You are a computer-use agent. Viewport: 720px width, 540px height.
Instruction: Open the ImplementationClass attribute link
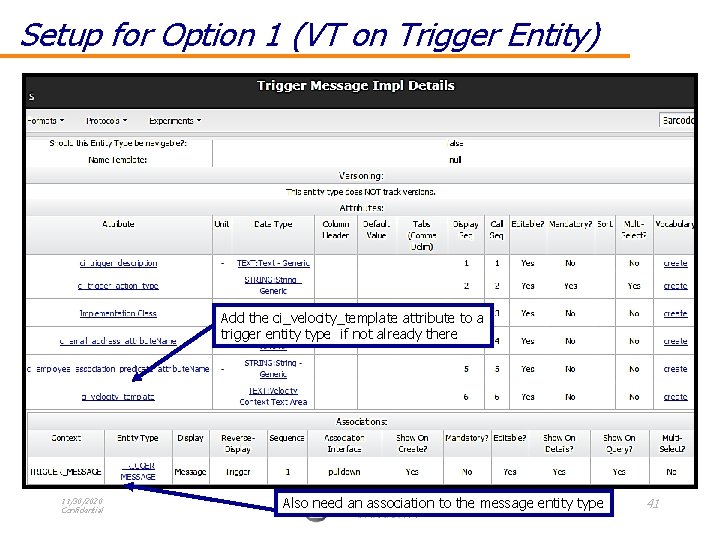point(118,313)
